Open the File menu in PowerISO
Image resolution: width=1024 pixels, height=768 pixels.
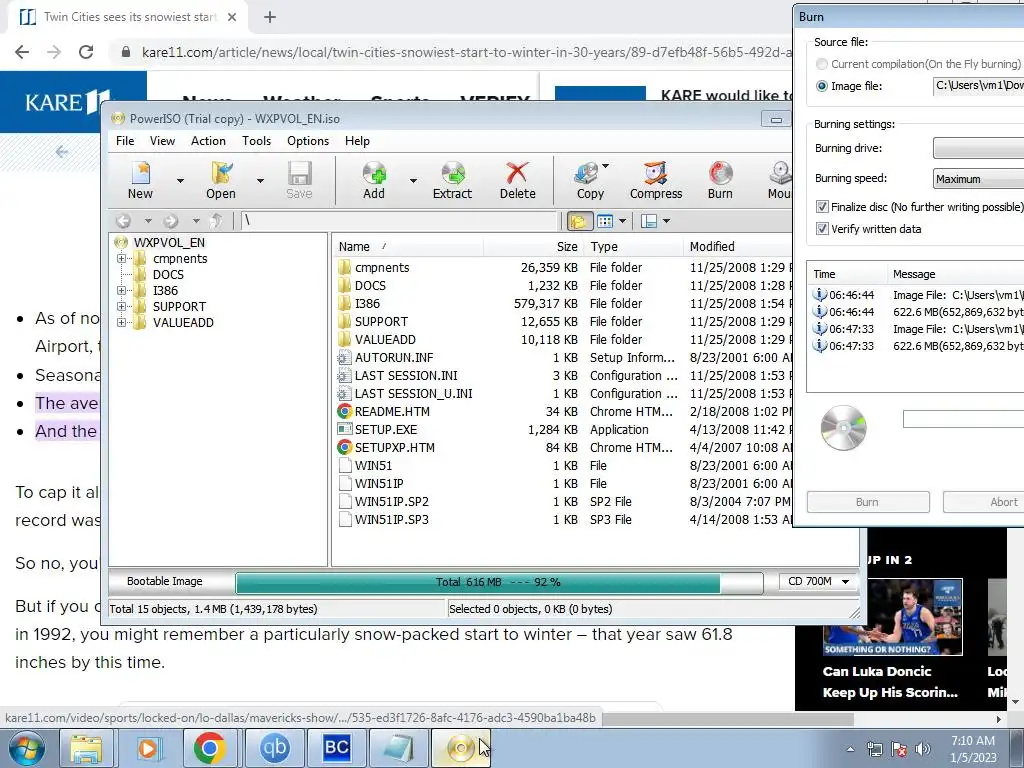pos(125,141)
